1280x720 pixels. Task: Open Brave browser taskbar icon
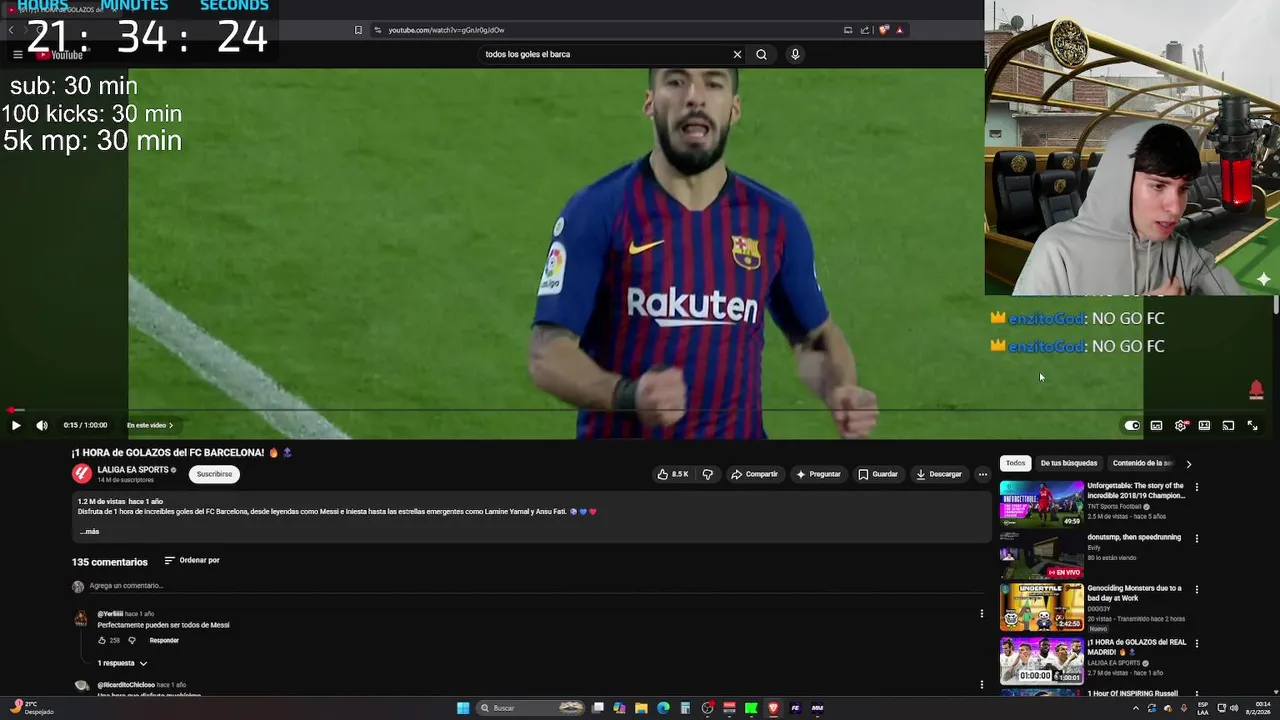[773, 708]
